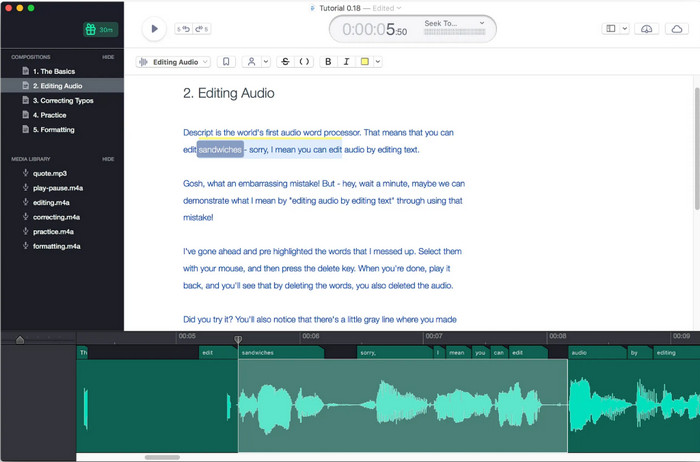700x462 pixels.
Task: Click the yellow highlight swatch
Action: tap(365, 62)
